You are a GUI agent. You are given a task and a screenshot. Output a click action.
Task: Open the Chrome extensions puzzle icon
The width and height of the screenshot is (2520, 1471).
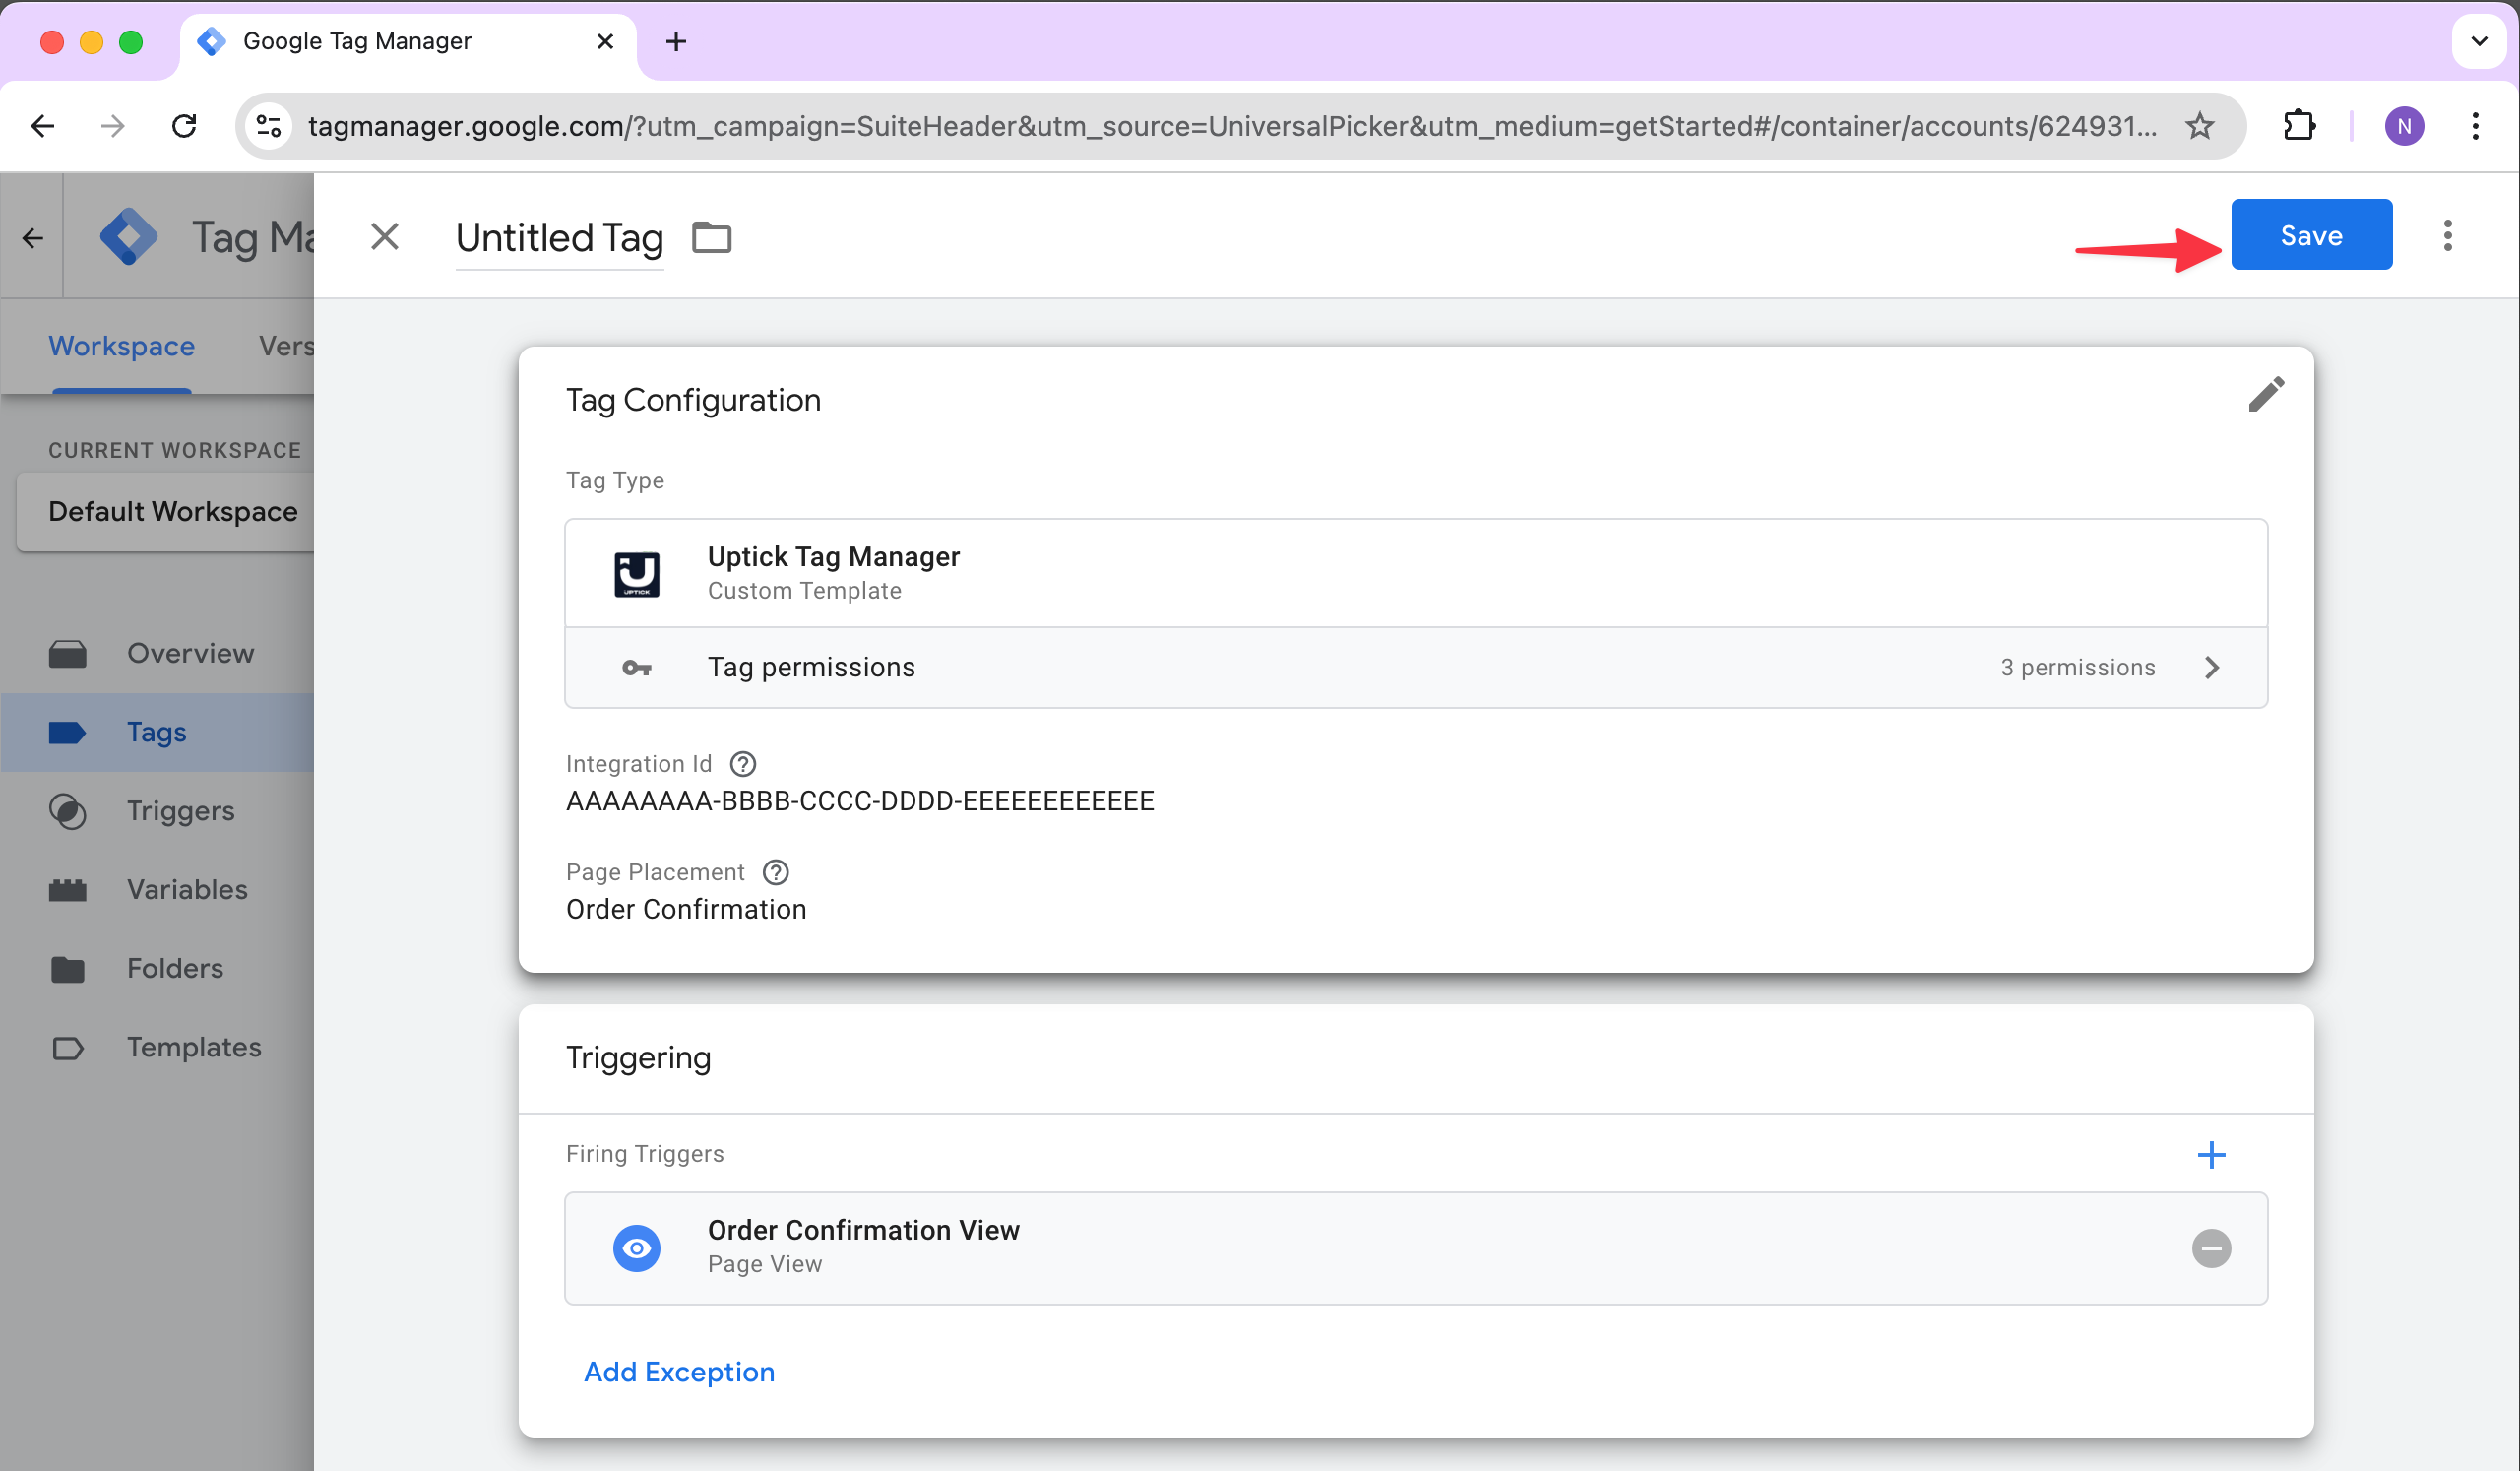pos(2298,126)
